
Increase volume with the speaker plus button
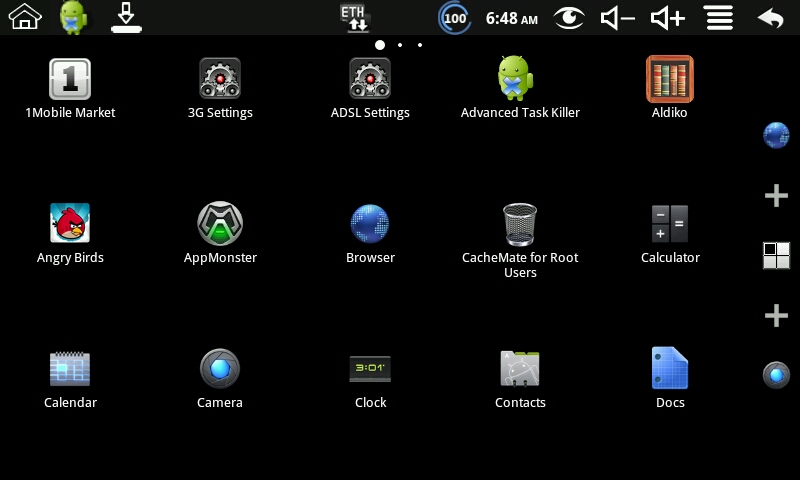pyautogui.click(x=667, y=18)
